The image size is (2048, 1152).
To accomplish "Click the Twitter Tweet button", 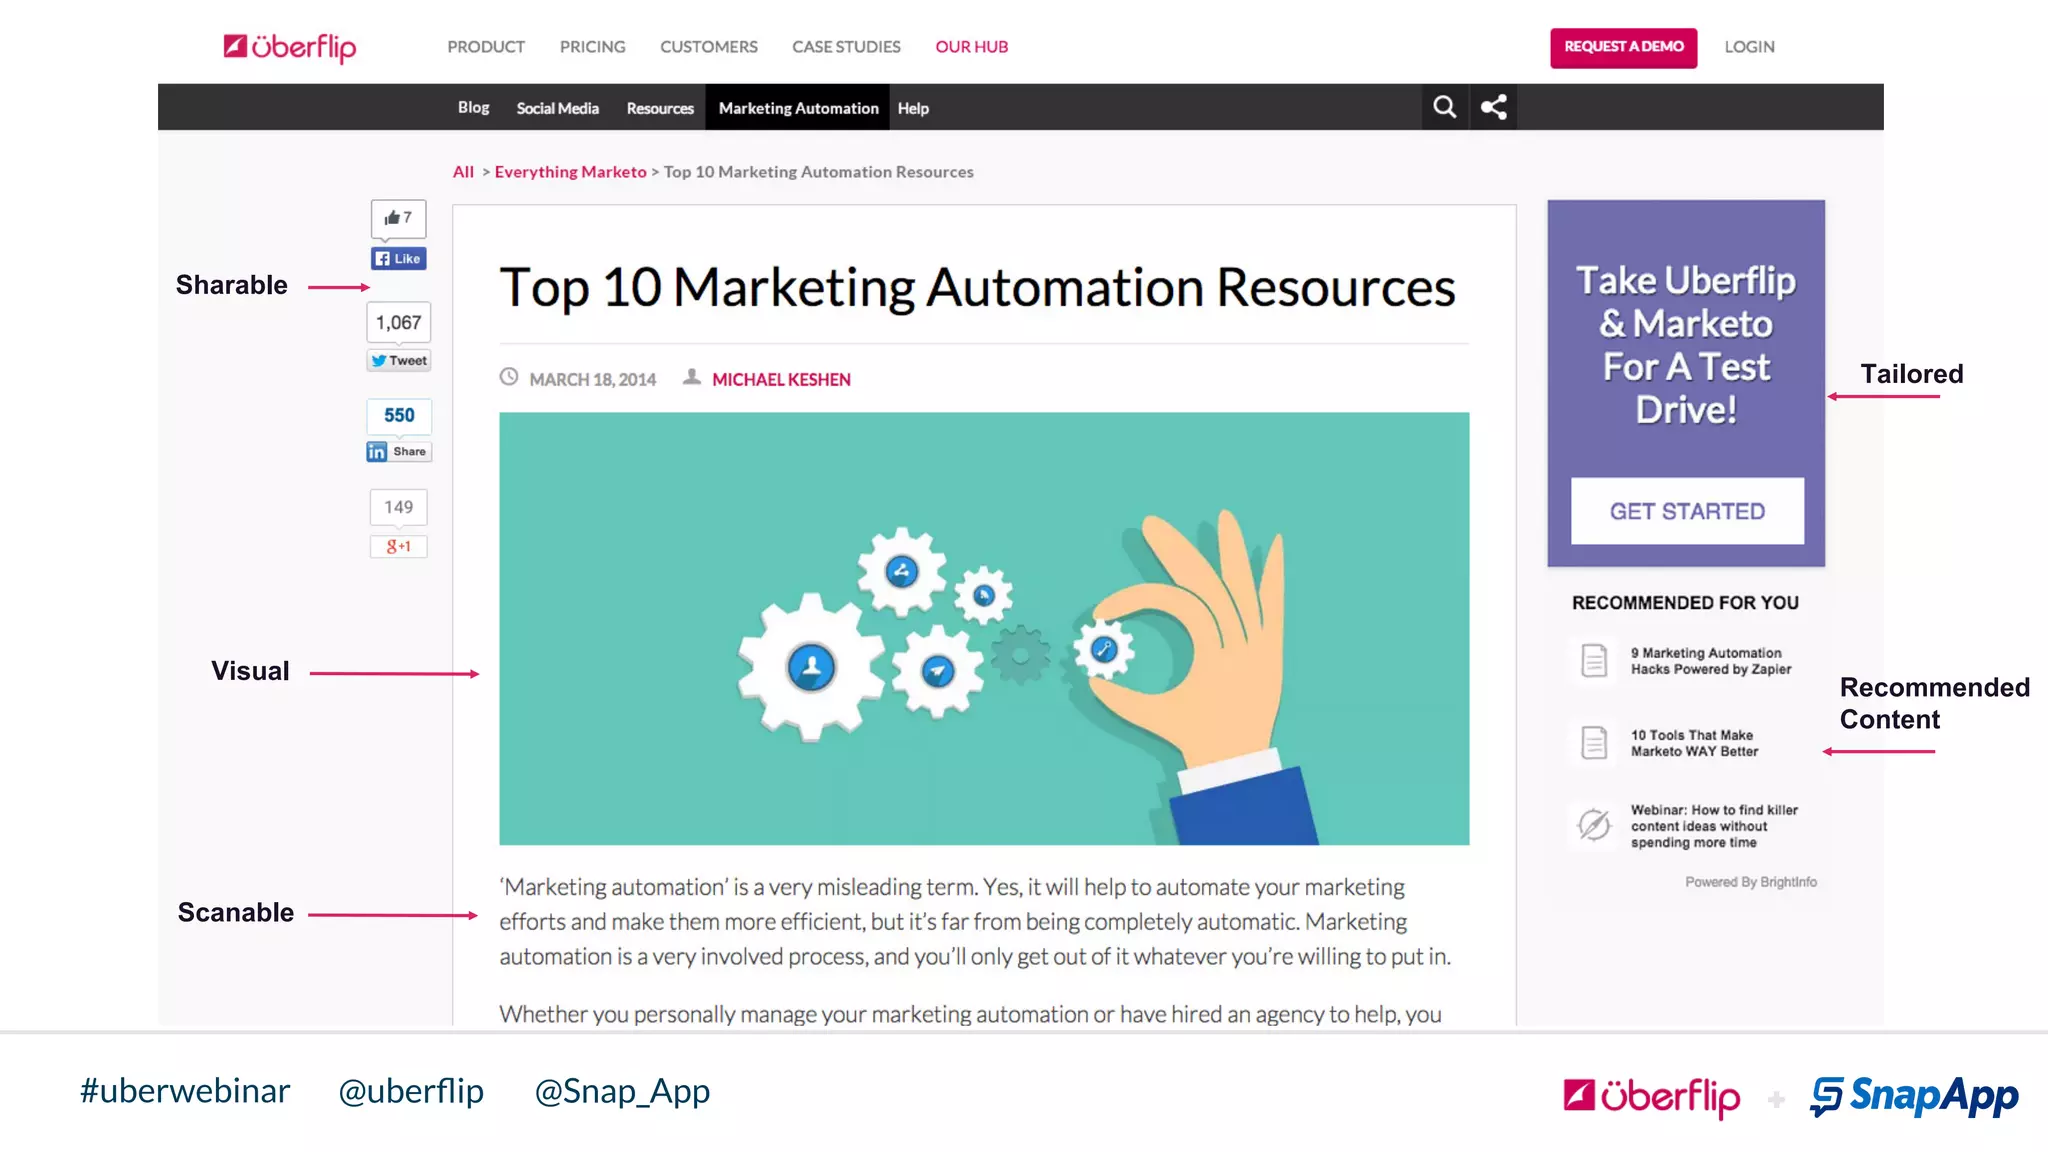I will click(x=399, y=361).
